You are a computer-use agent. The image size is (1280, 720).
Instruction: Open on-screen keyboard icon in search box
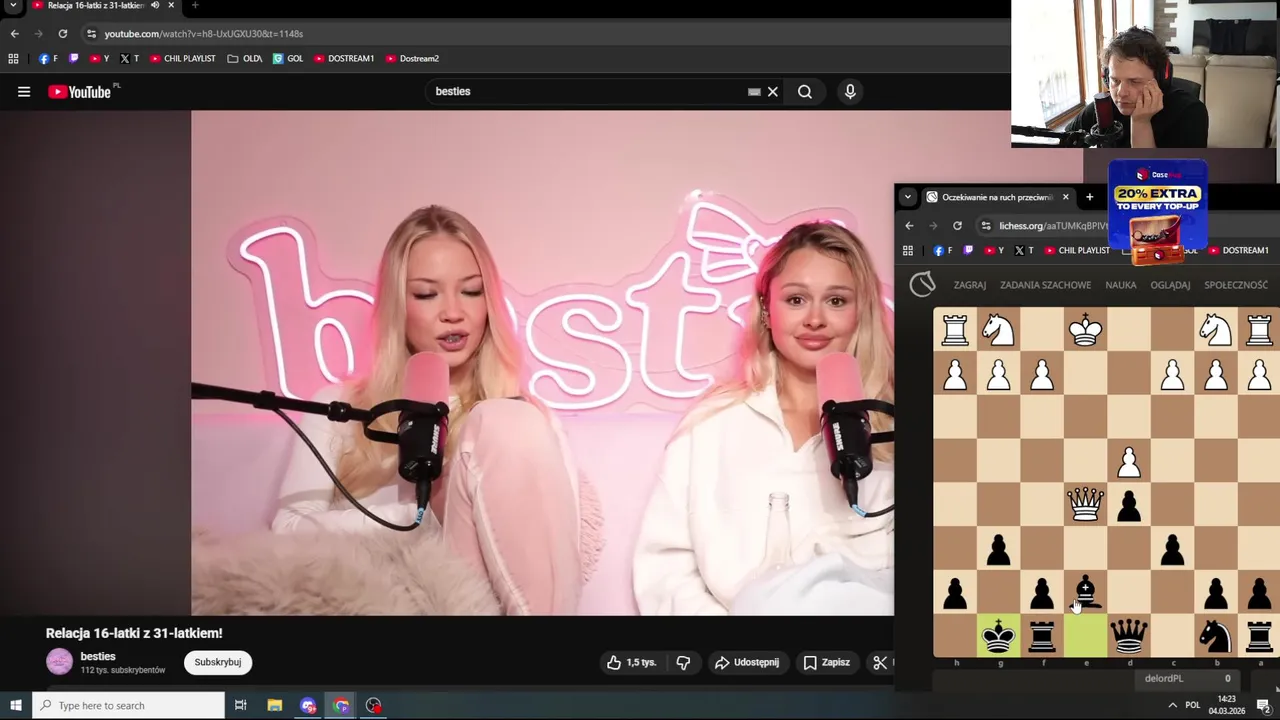[754, 92]
